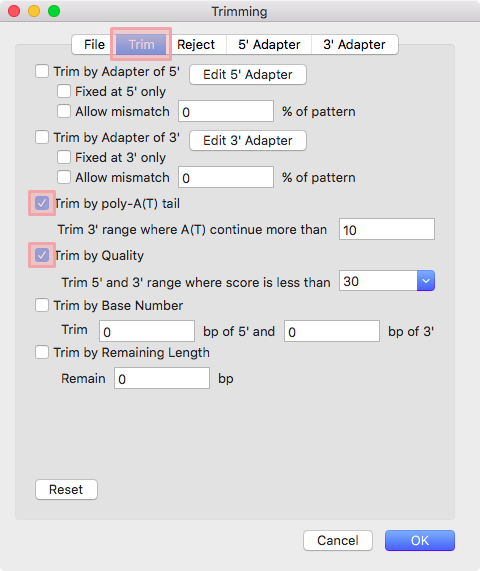Tick Trim by Base Number checkbox
Viewport: 480px width, 571px height.
pyautogui.click(x=42, y=305)
